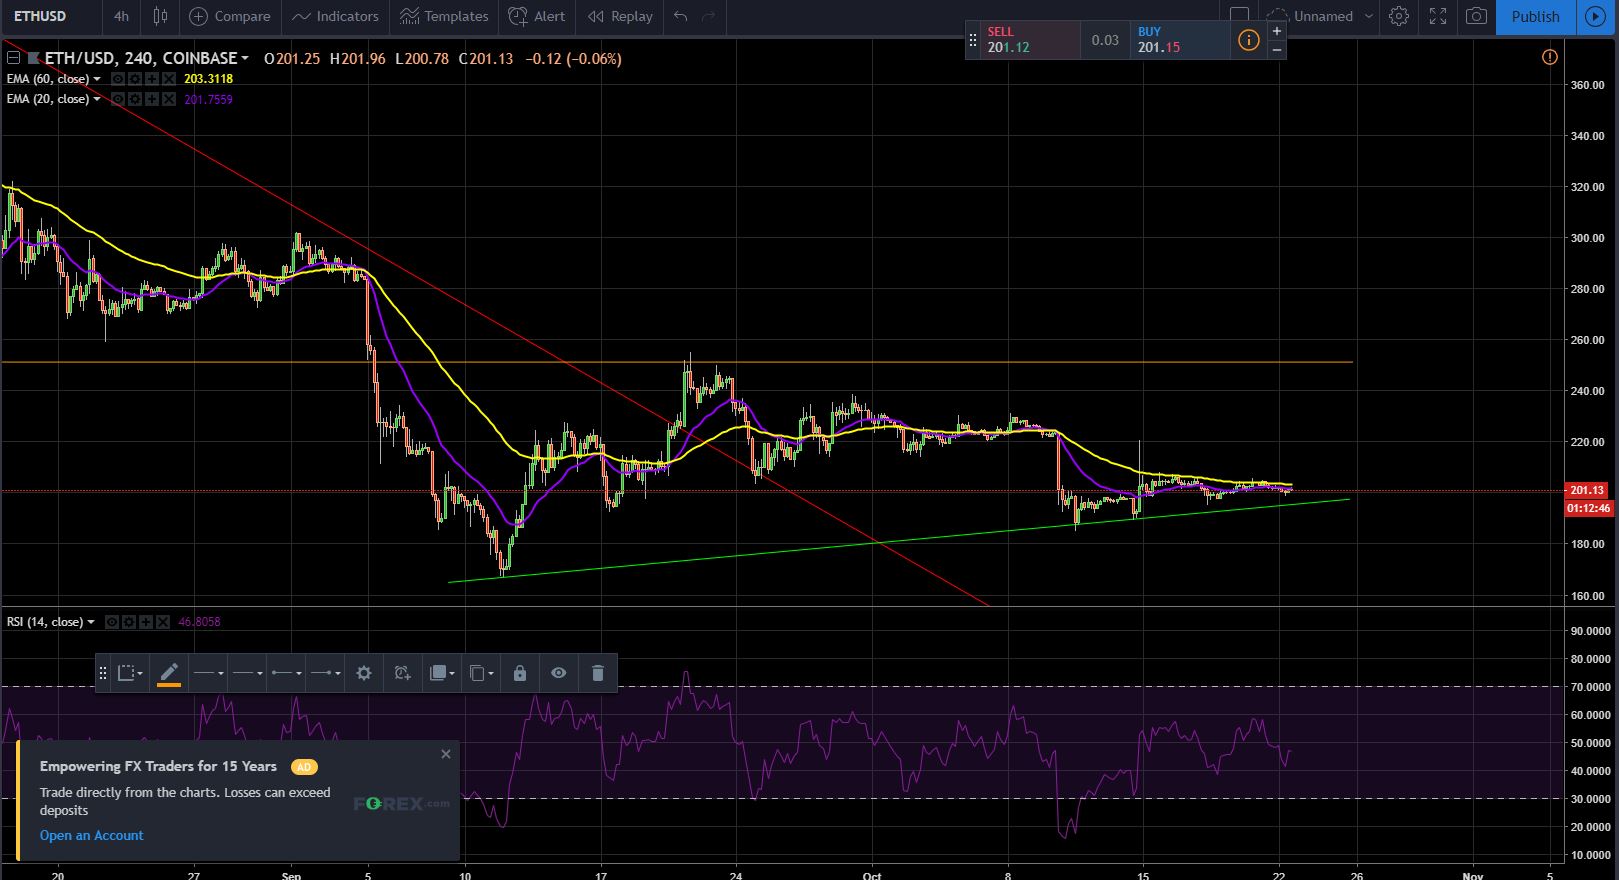The width and height of the screenshot is (1619, 880).
Task: Change line color with the pencil swatch
Action: [x=169, y=673]
